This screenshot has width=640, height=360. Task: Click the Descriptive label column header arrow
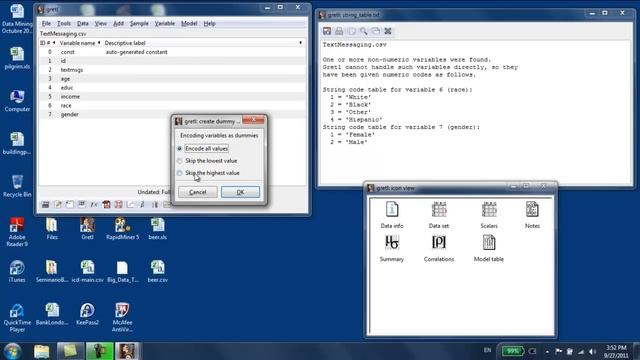click(300, 43)
